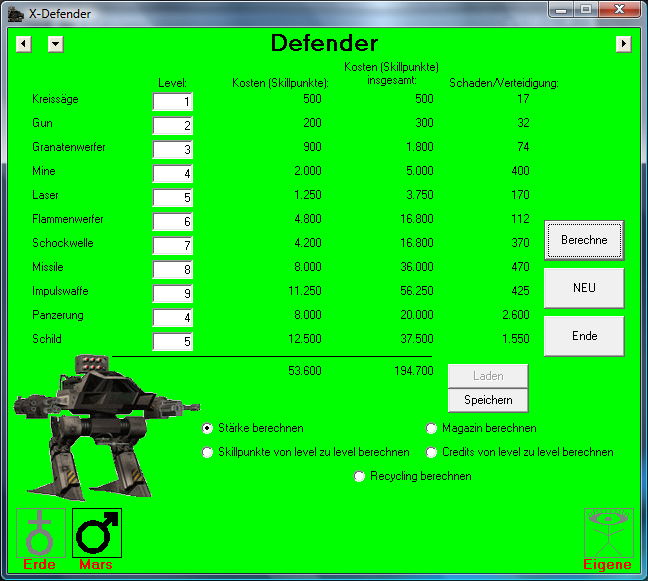The width and height of the screenshot is (648, 581).
Task: Click the Impulswaffe label
Action: (x=60, y=291)
